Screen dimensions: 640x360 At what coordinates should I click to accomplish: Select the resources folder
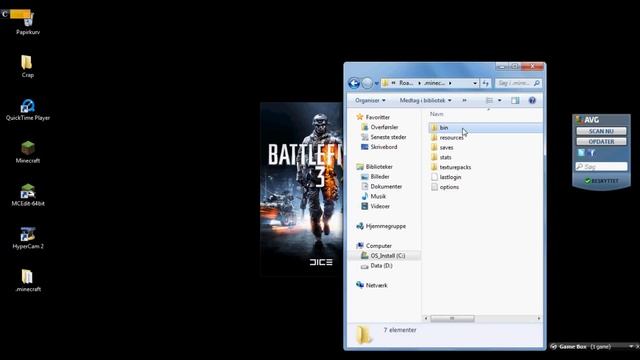(447, 138)
